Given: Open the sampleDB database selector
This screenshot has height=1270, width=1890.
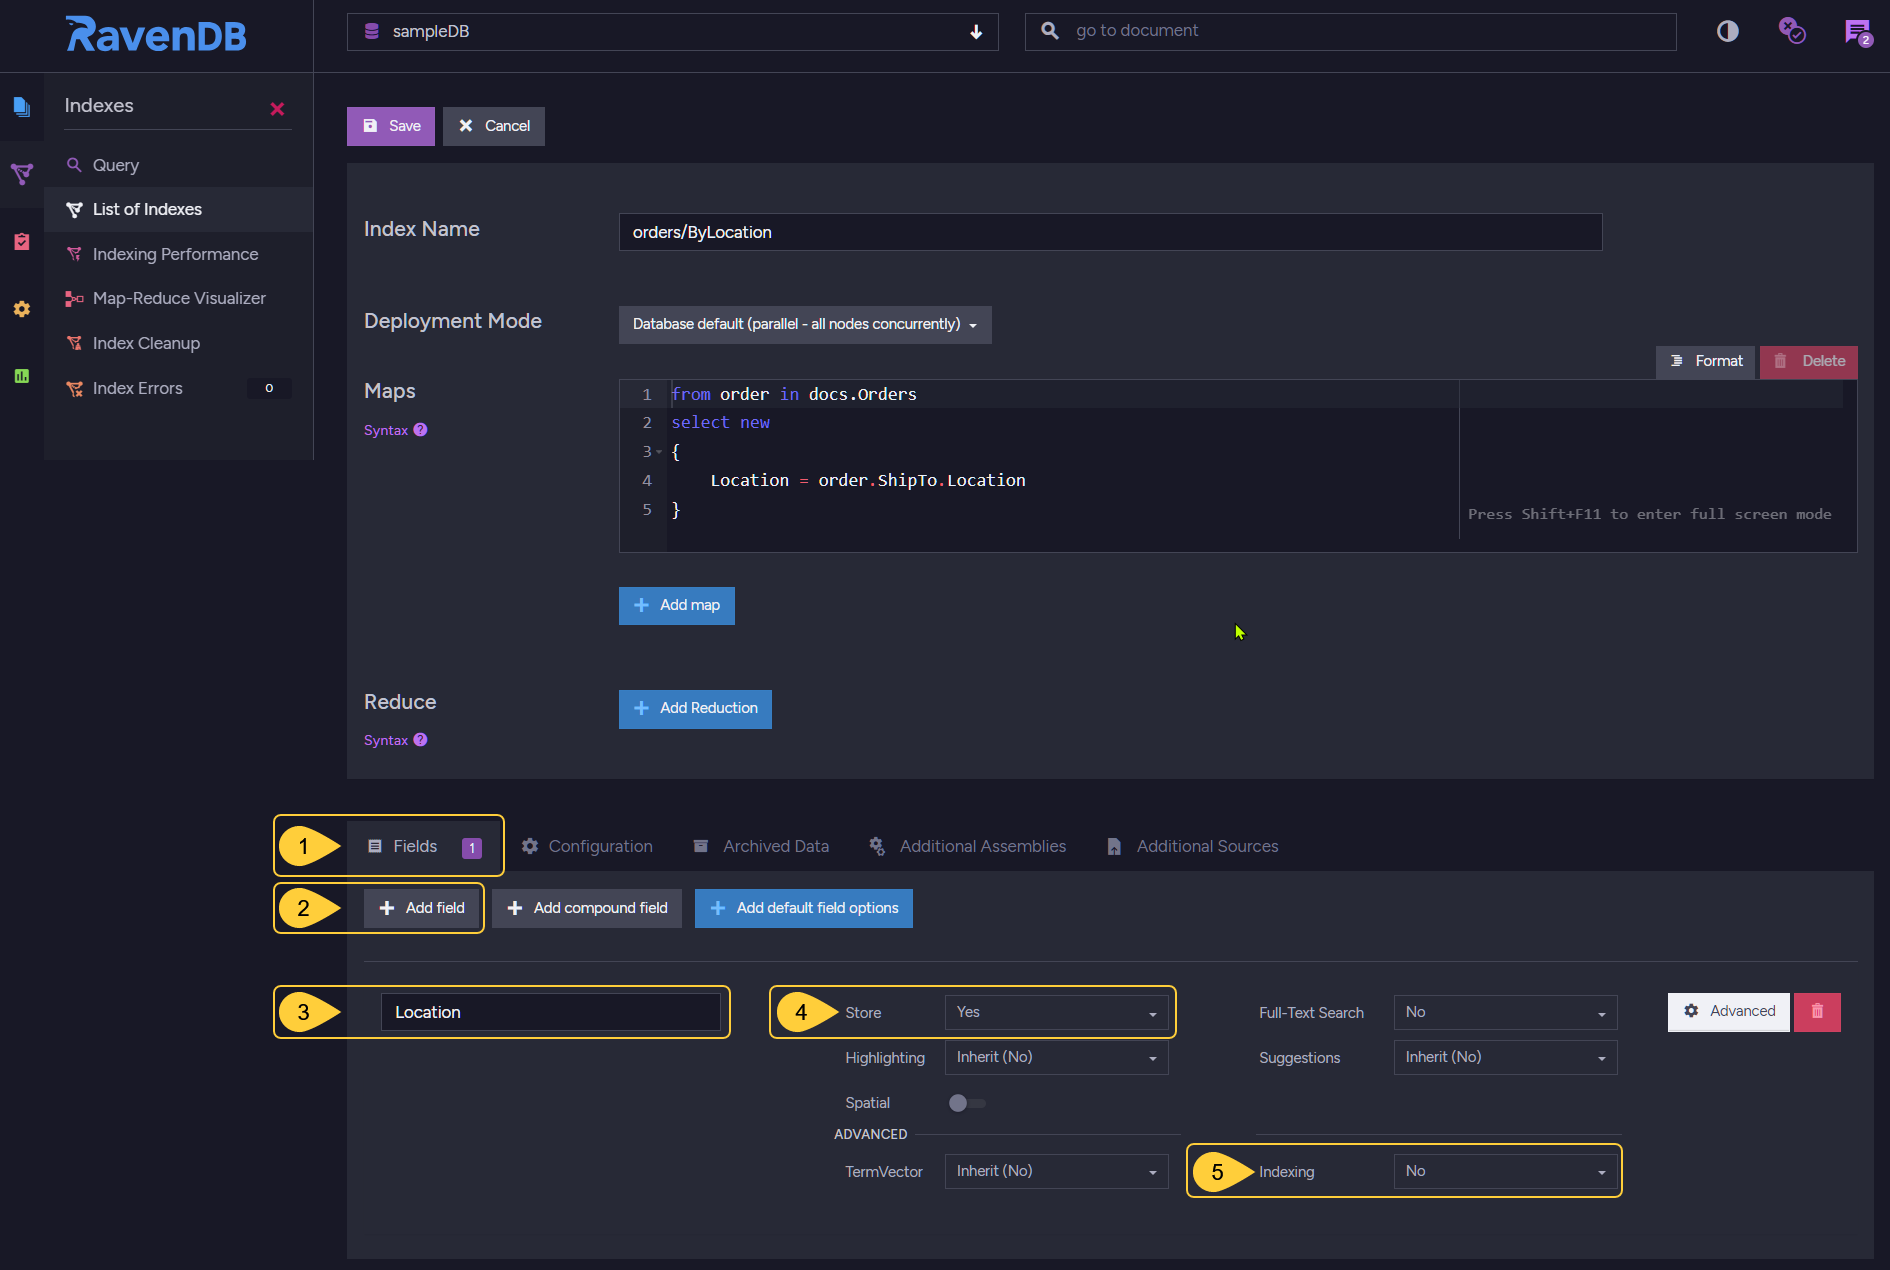Looking at the screenshot, I should click(x=673, y=32).
